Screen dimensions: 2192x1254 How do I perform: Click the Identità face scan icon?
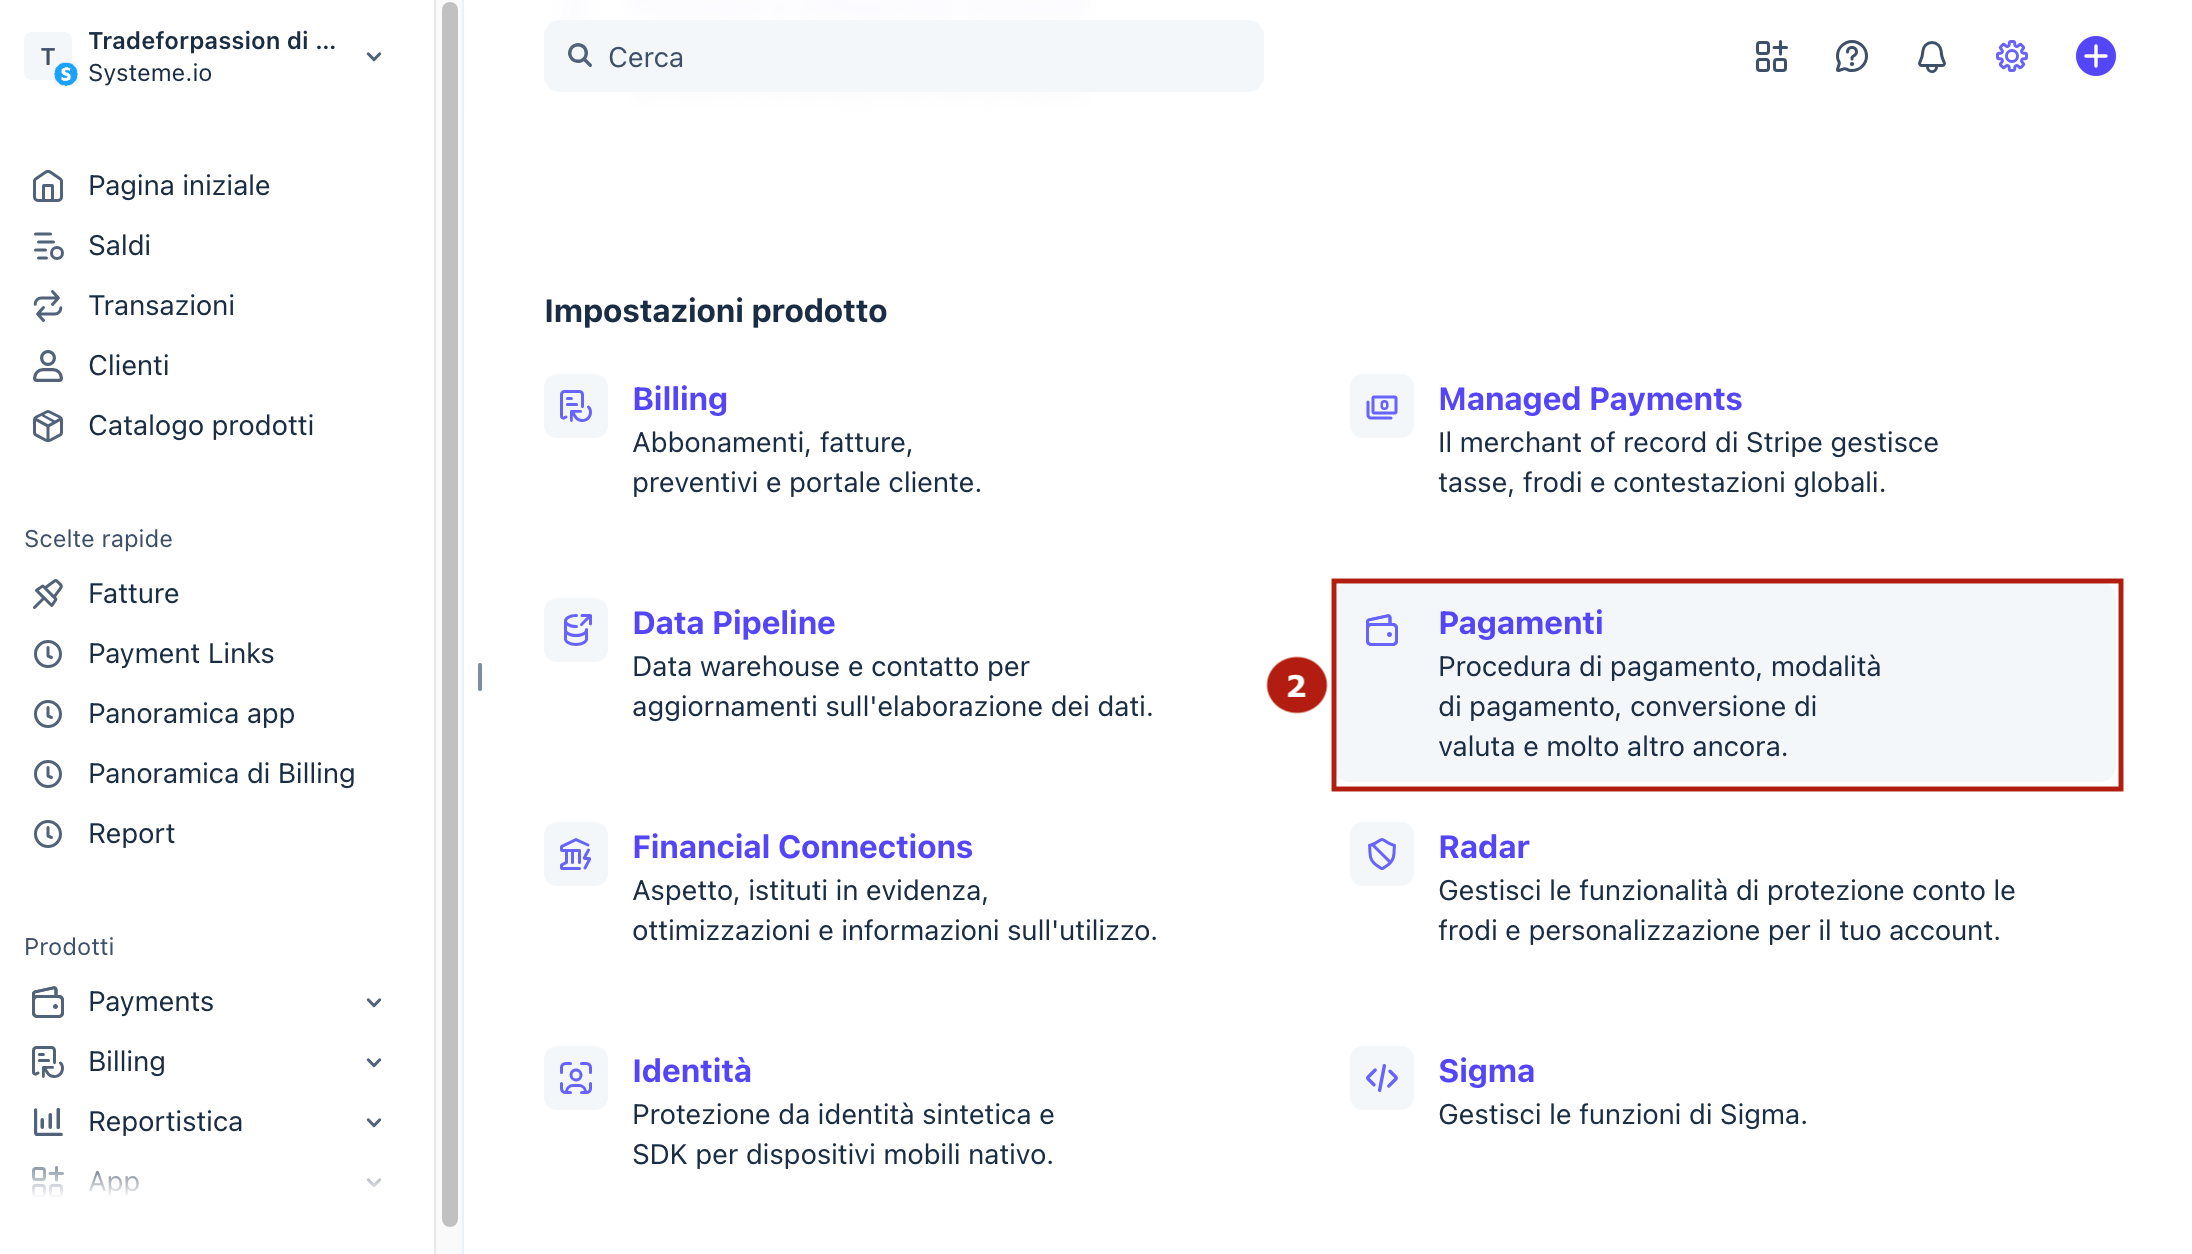tap(576, 1078)
